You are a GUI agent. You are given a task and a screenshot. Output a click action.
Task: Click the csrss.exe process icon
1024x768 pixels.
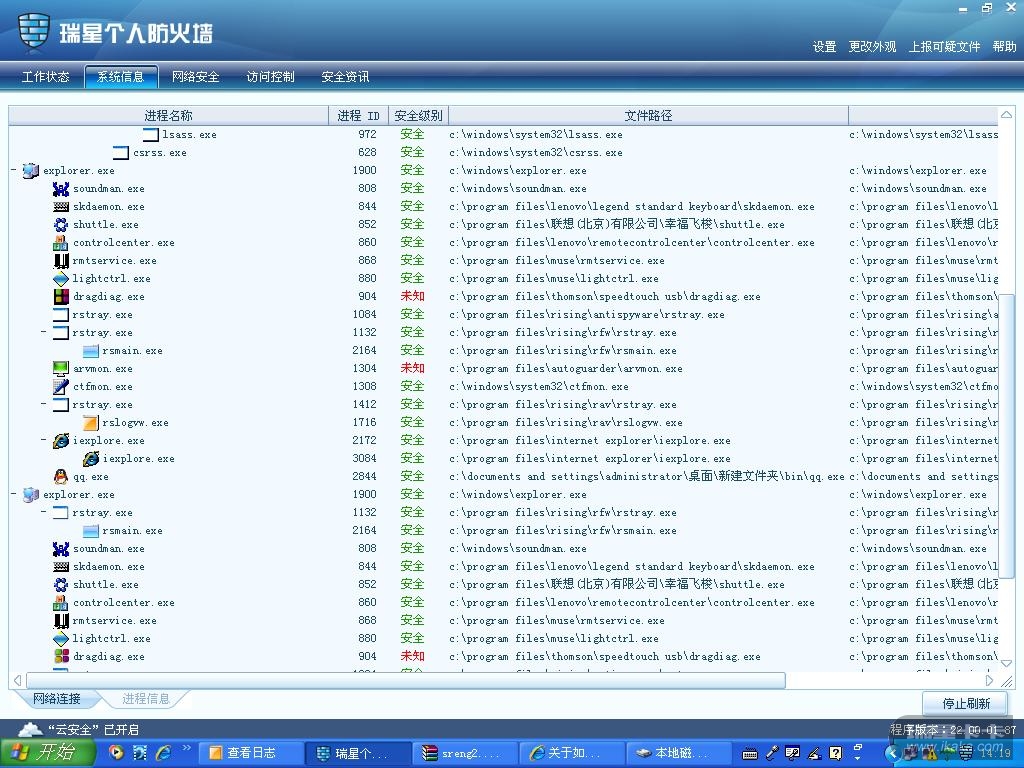121,153
